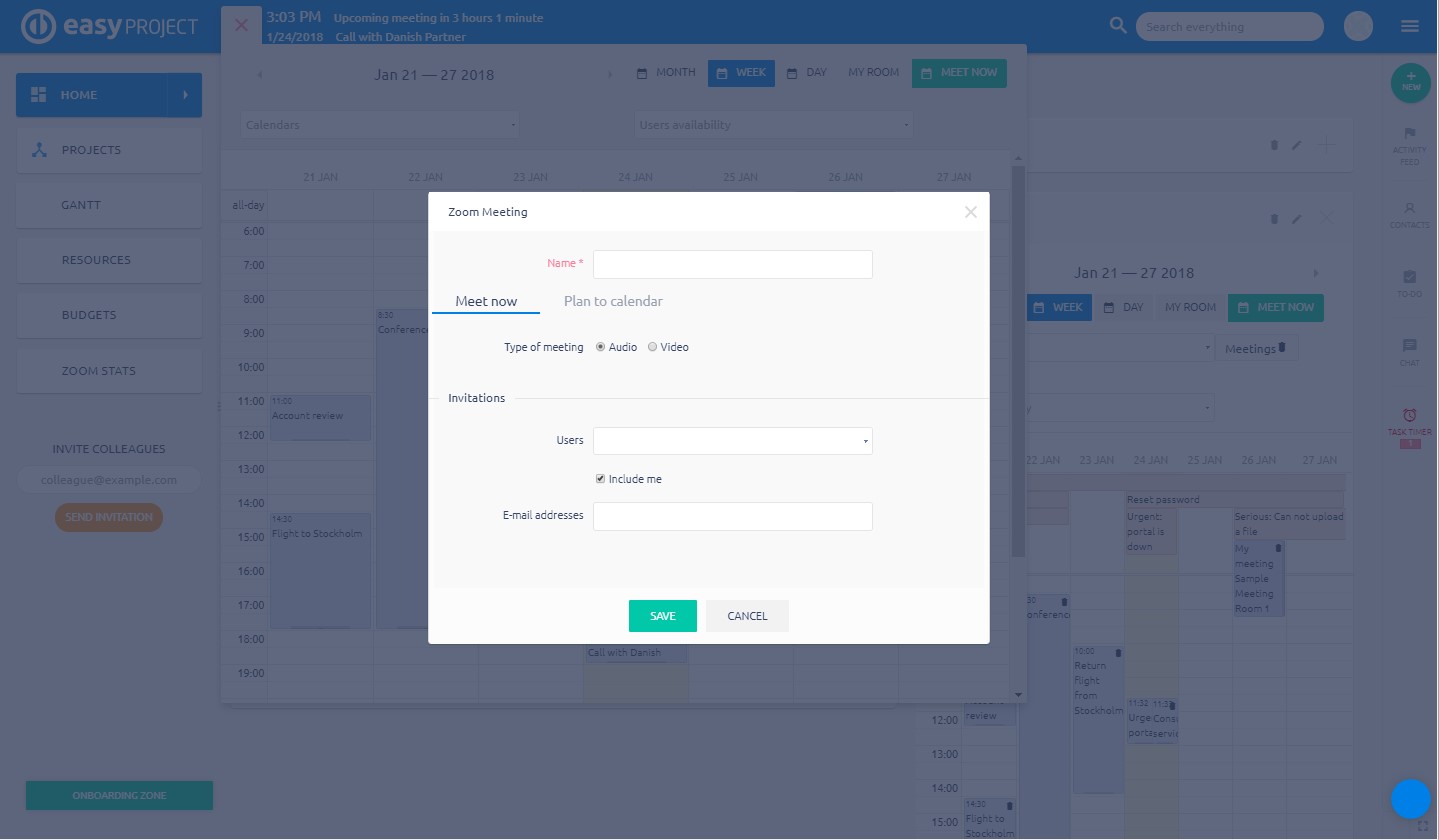1439x840 pixels.
Task: Click the Save button
Action: click(662, 616)
